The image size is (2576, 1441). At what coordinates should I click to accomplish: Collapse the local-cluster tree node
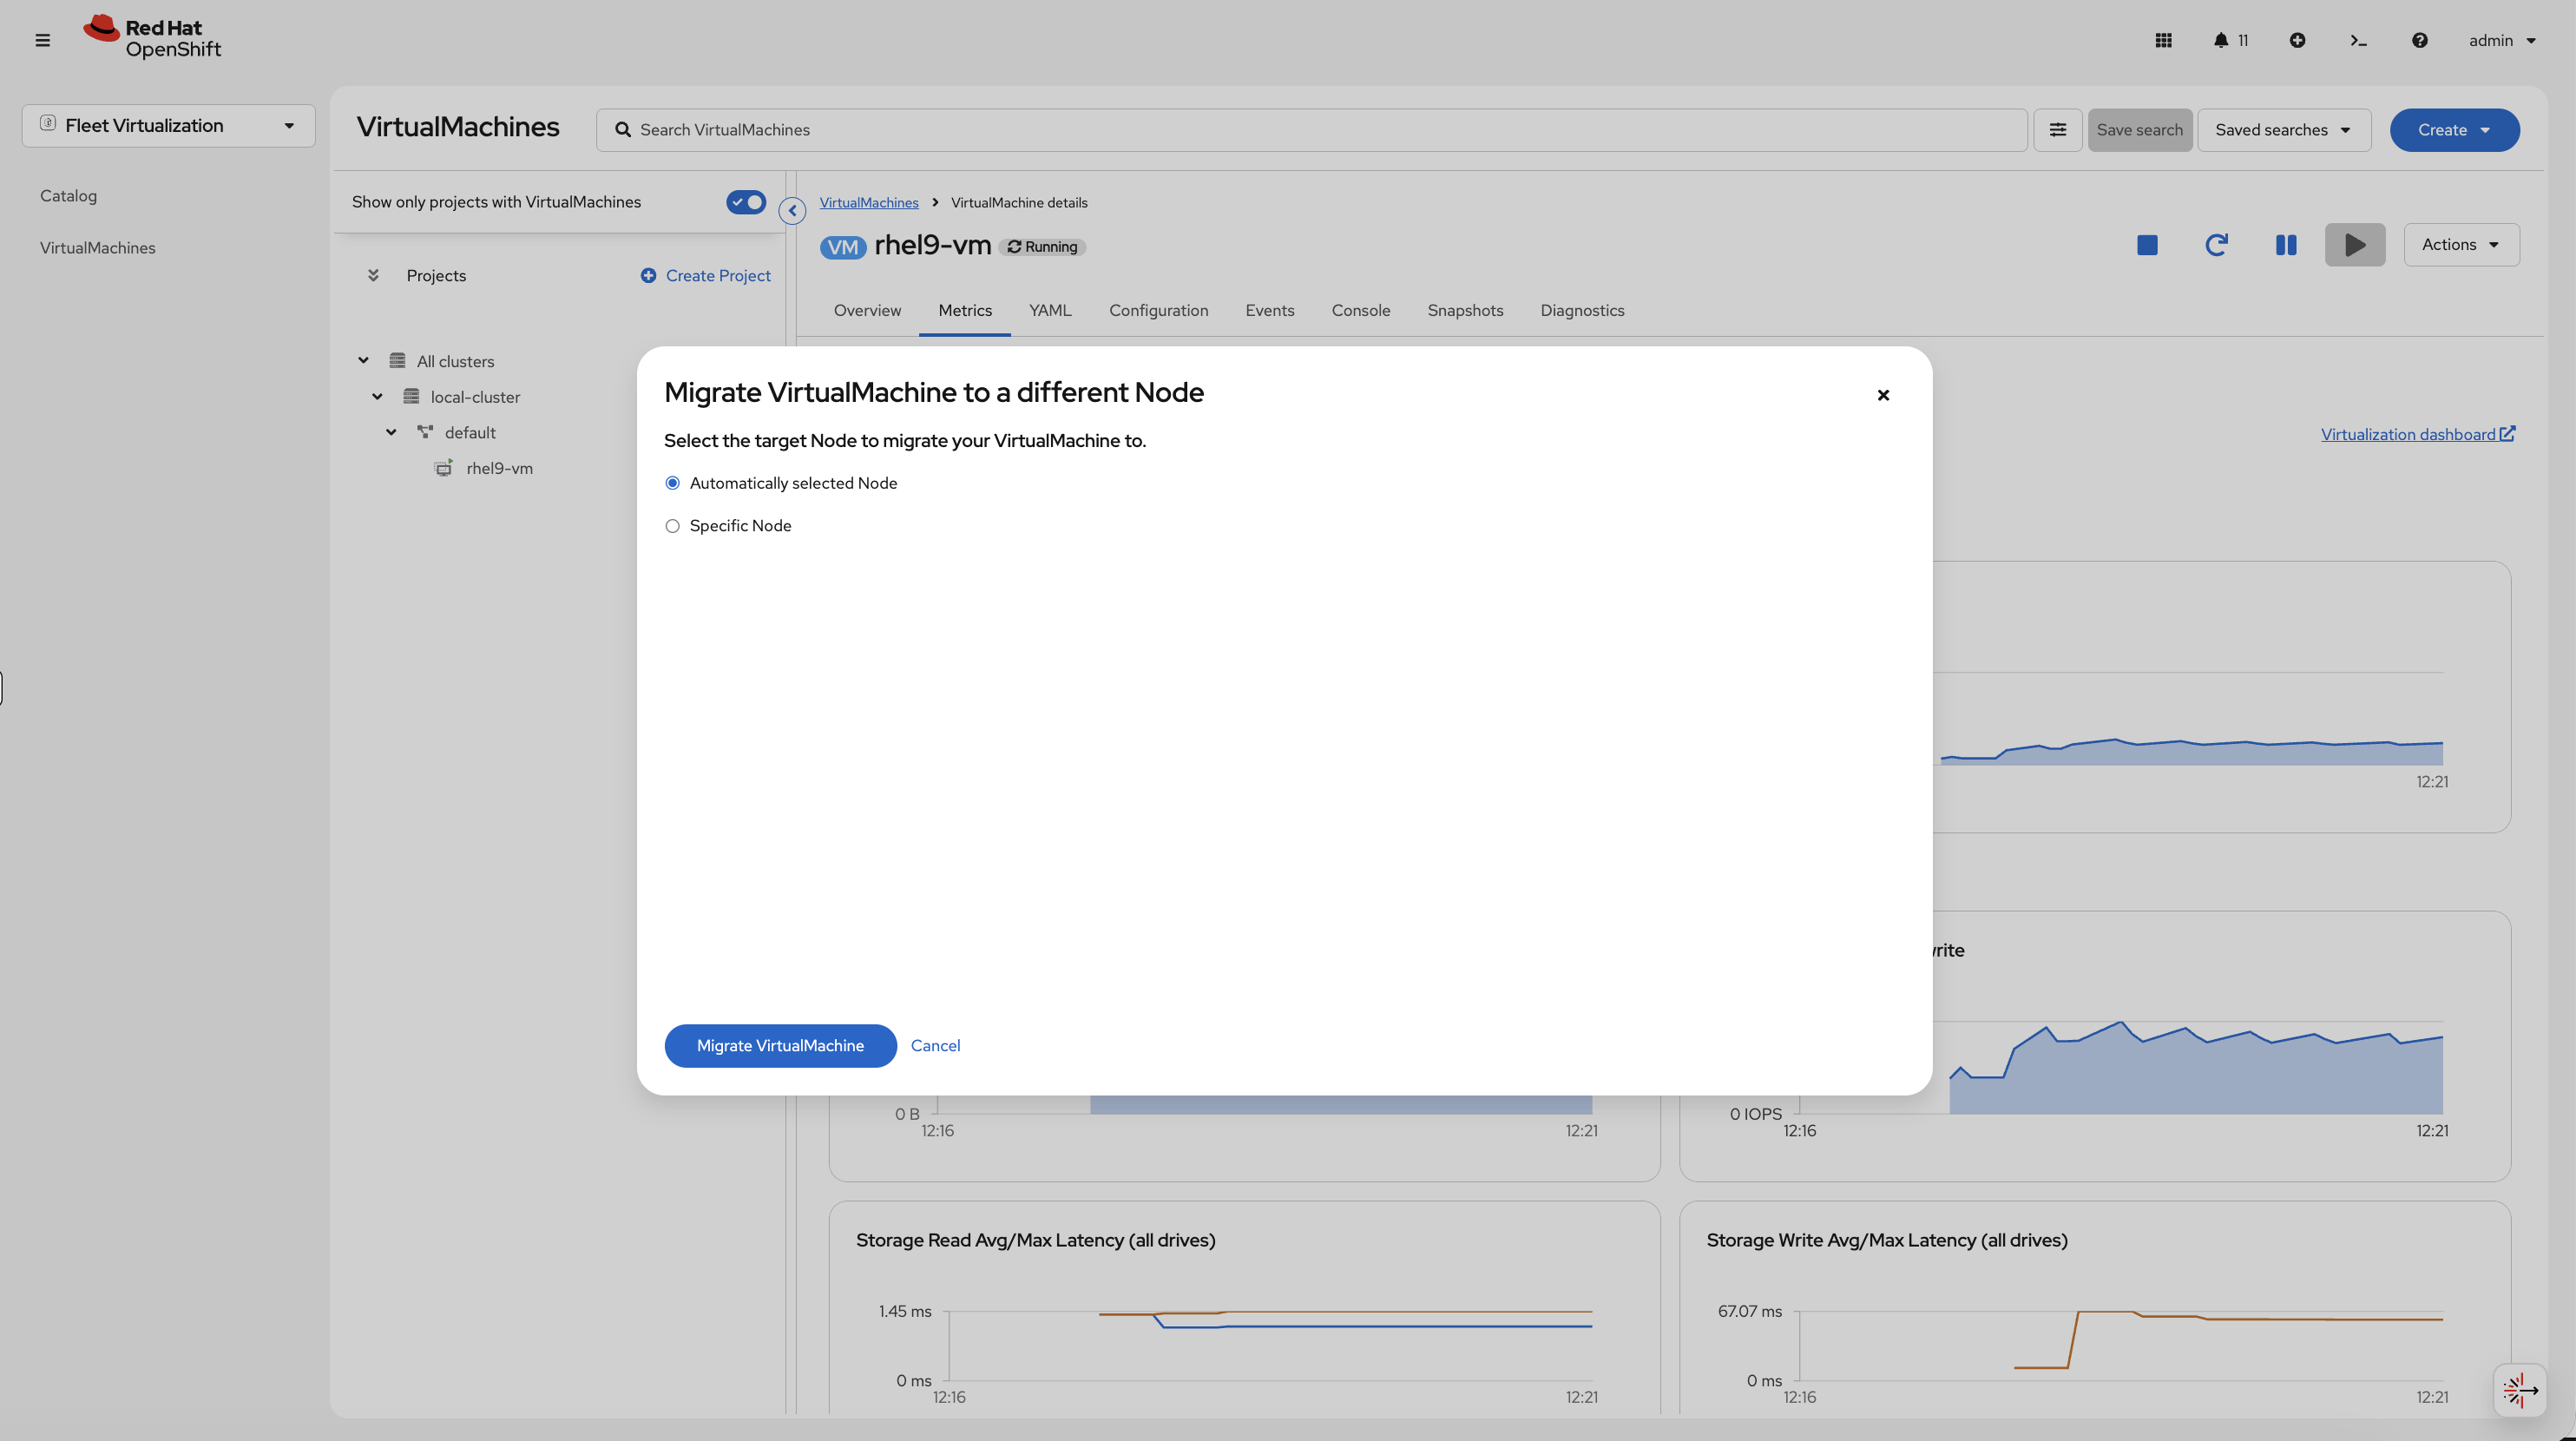pyautogui.click(x=377, y=396)
